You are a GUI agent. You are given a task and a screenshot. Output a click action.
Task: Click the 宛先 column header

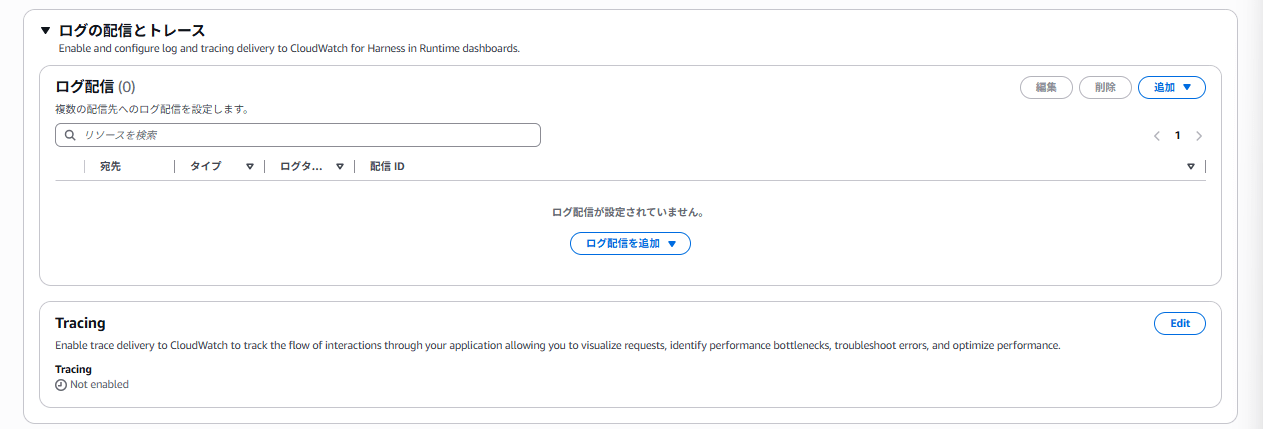(x=110, y=167)
